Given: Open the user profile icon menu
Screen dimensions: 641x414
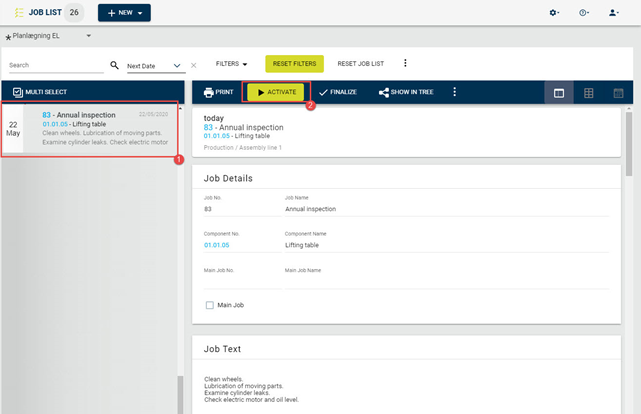Looking at the screenshot, I should [x=613, y=13].
